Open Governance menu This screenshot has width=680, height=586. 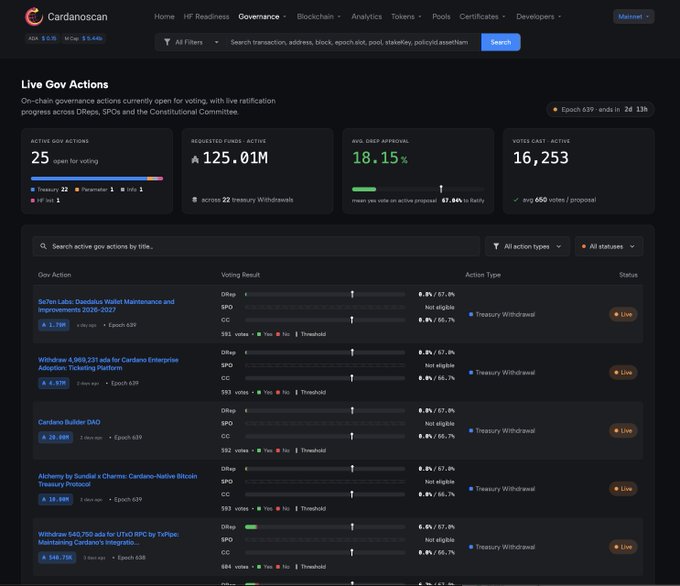pyautogui.click(x=262, y=16)
